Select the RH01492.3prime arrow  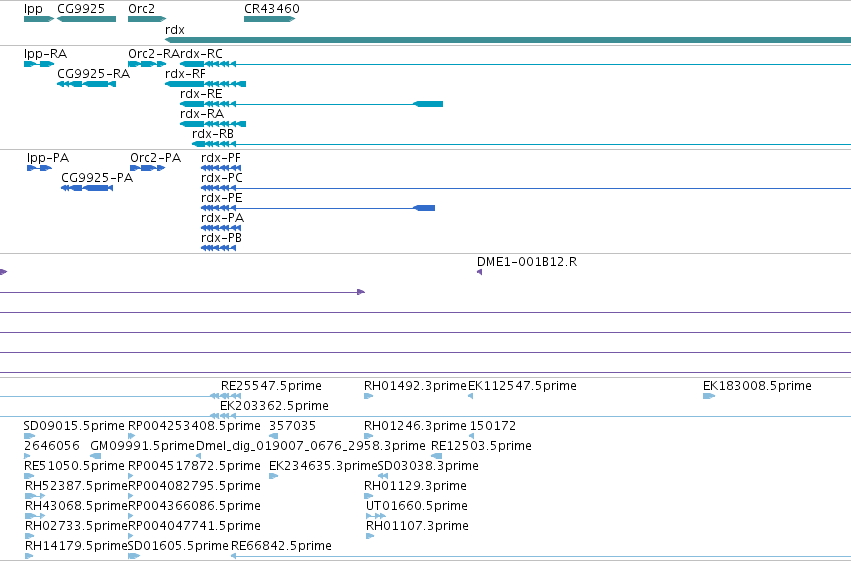(x=369, y=396)
